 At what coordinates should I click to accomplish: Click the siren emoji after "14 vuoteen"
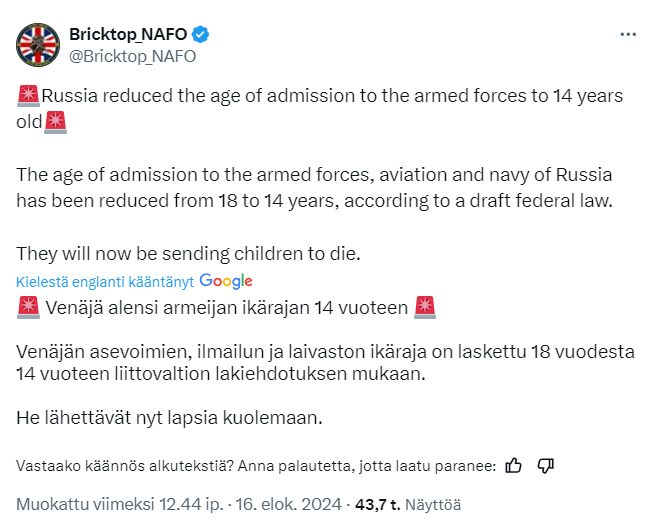click(x=425, y=307)
